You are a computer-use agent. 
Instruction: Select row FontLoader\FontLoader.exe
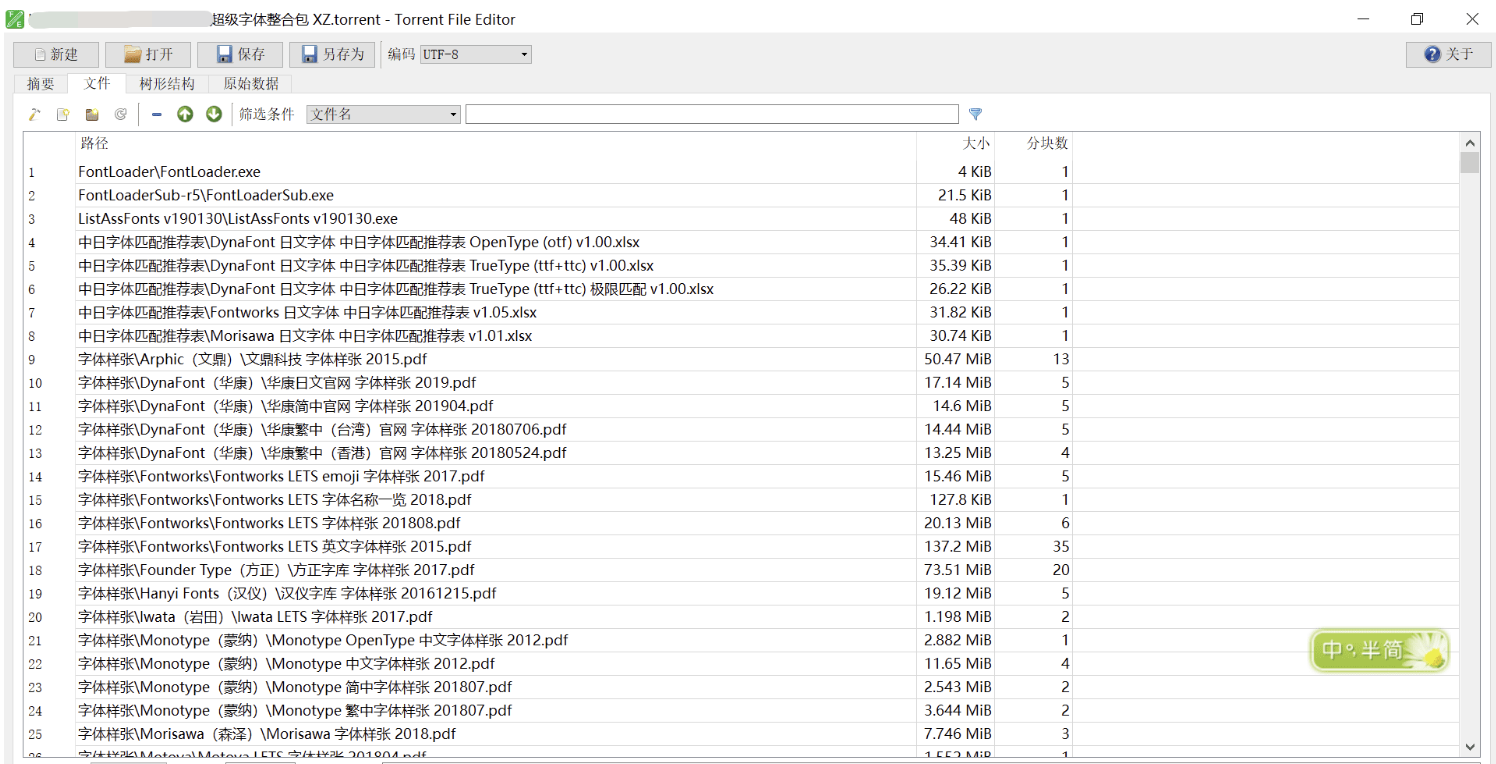[x=742, y=172]
